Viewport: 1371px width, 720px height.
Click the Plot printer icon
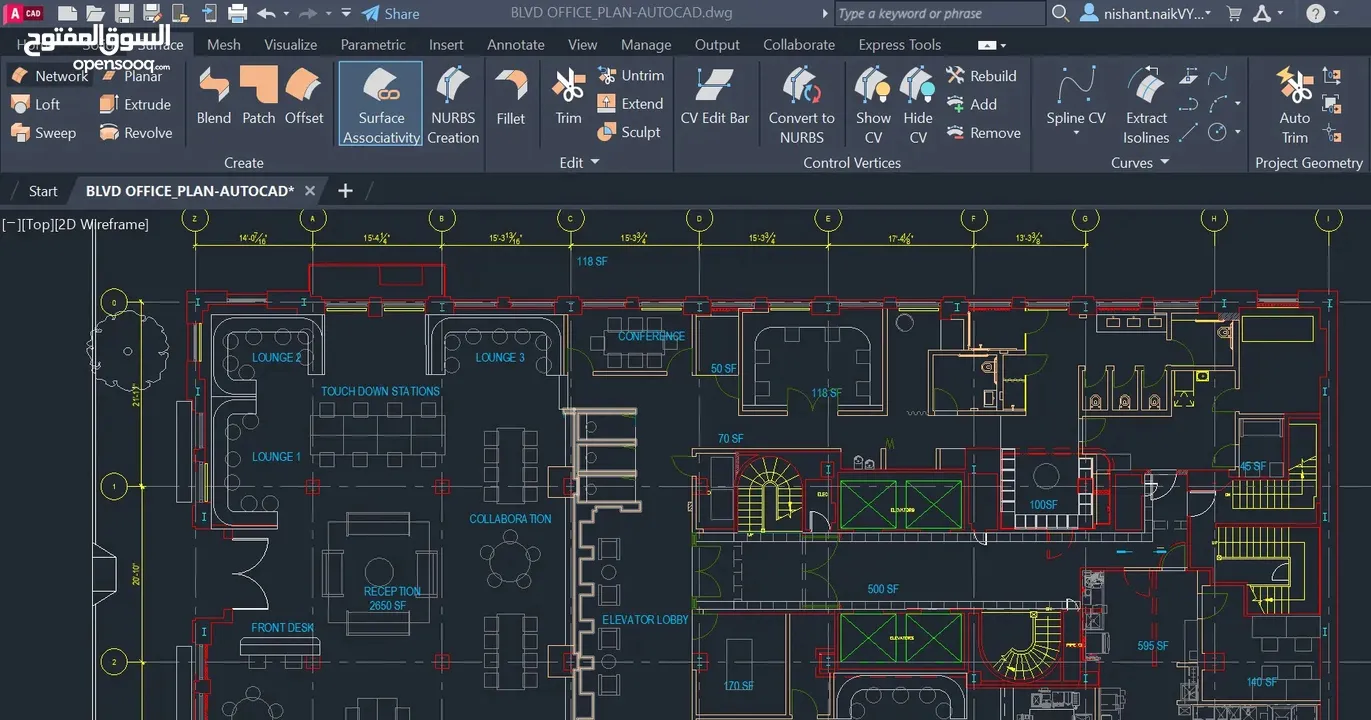[238, 14]
